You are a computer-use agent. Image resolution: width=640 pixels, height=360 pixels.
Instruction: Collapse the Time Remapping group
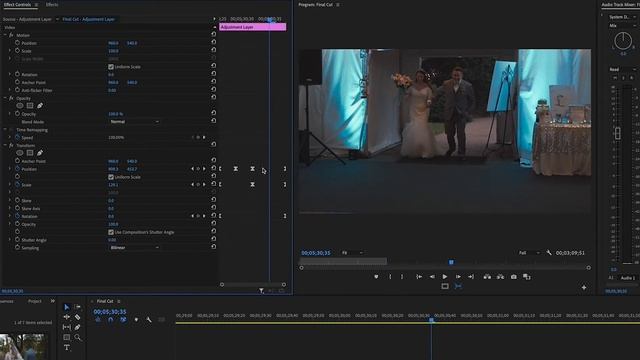tap(5, 129)
